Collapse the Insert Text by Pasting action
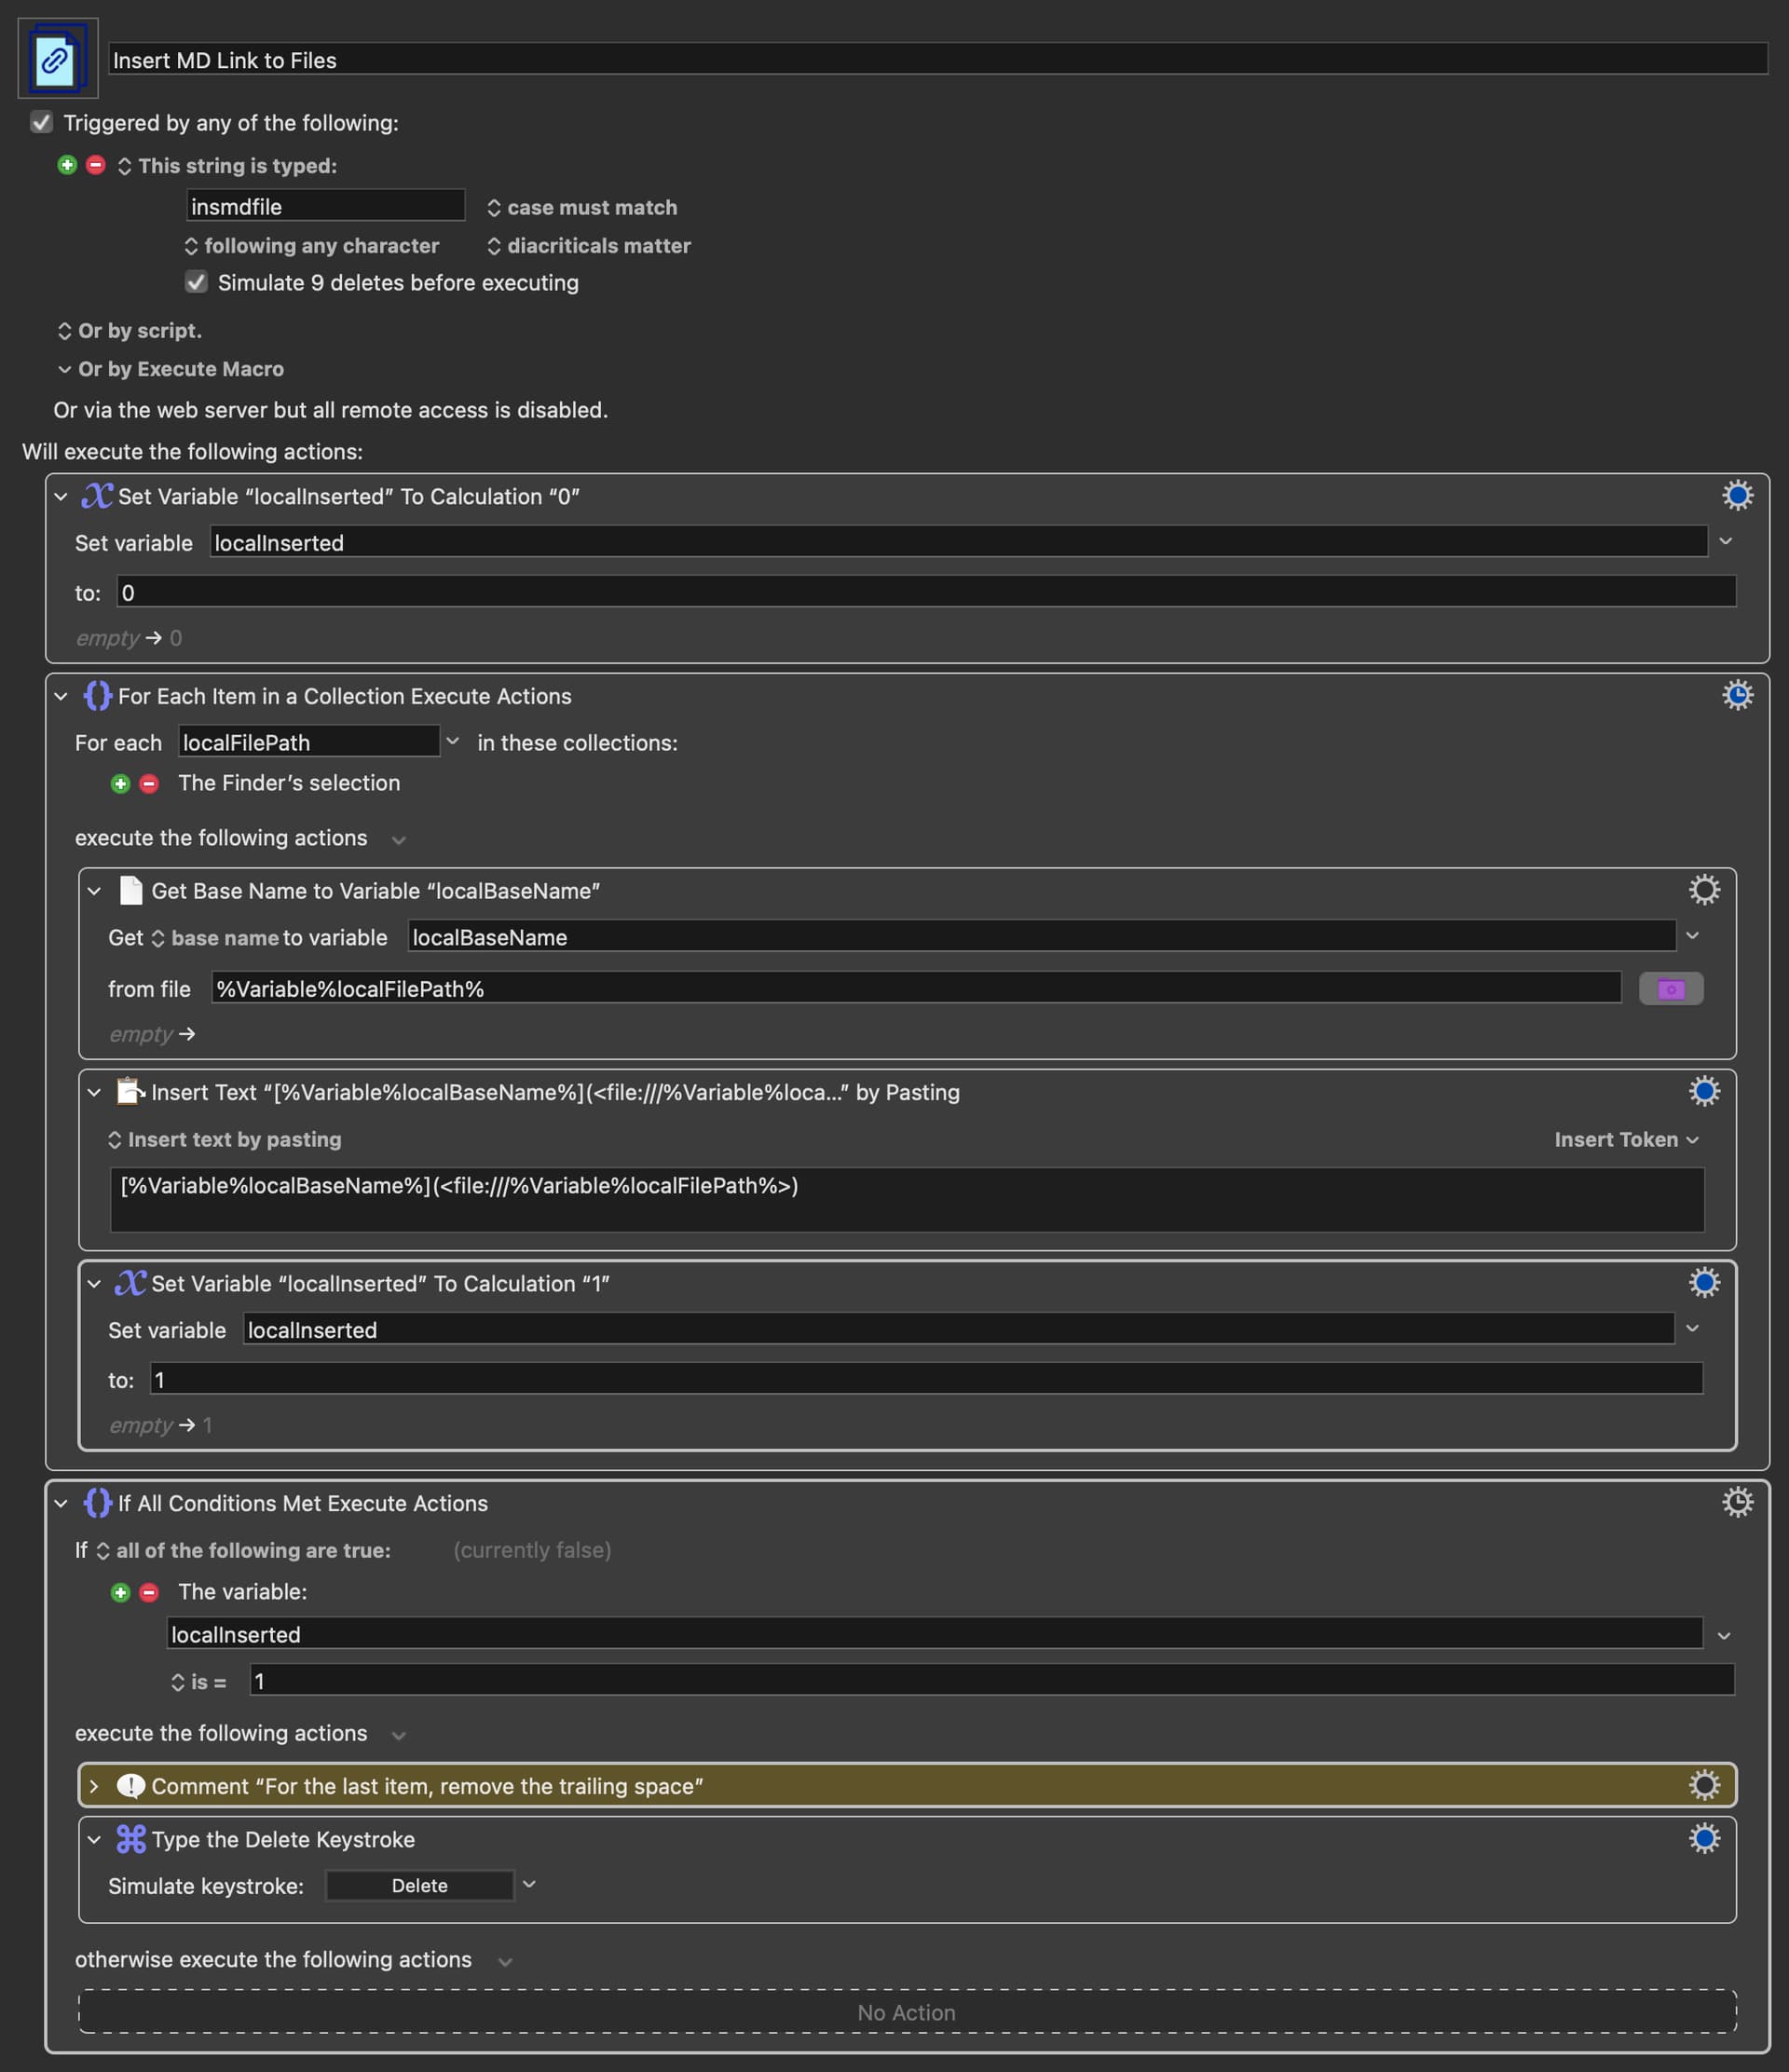1789x2072 pixels. (x=94, y=1092)
